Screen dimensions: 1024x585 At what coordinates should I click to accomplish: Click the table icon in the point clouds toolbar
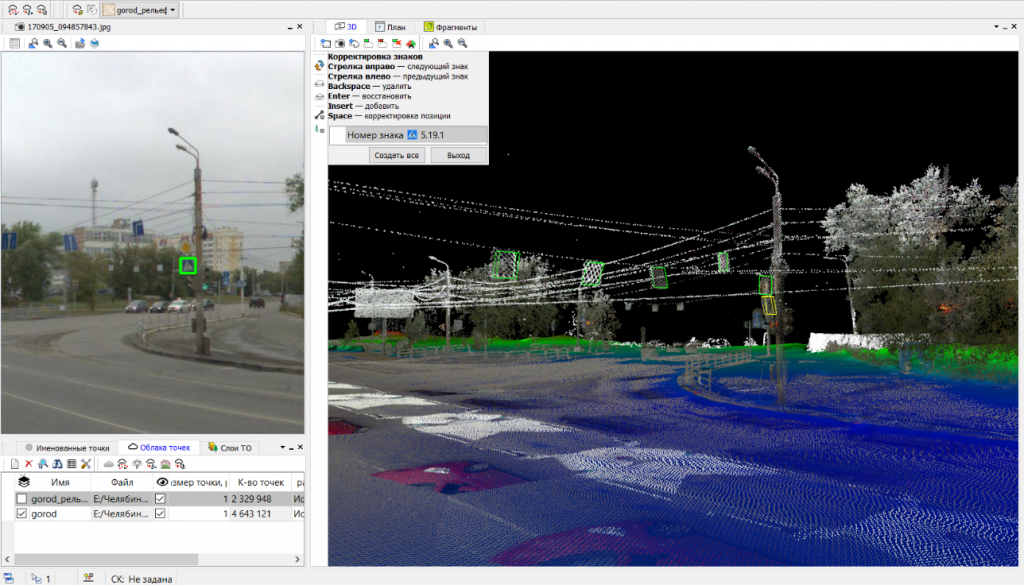71,463
